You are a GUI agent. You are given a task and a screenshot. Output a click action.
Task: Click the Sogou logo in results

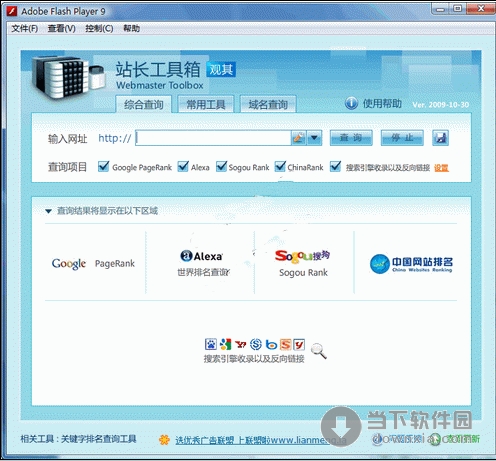click(x=302, y=256)
